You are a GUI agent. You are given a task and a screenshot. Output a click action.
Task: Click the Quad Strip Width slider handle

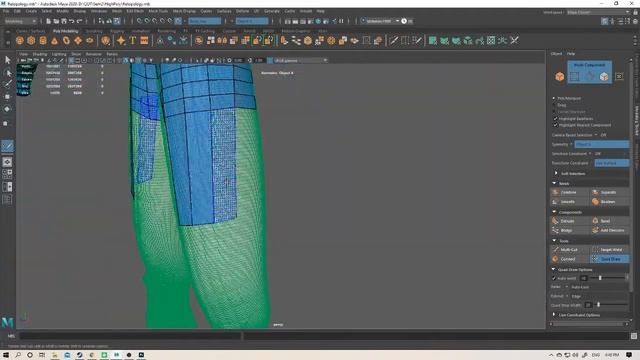[x=599, y=304]
